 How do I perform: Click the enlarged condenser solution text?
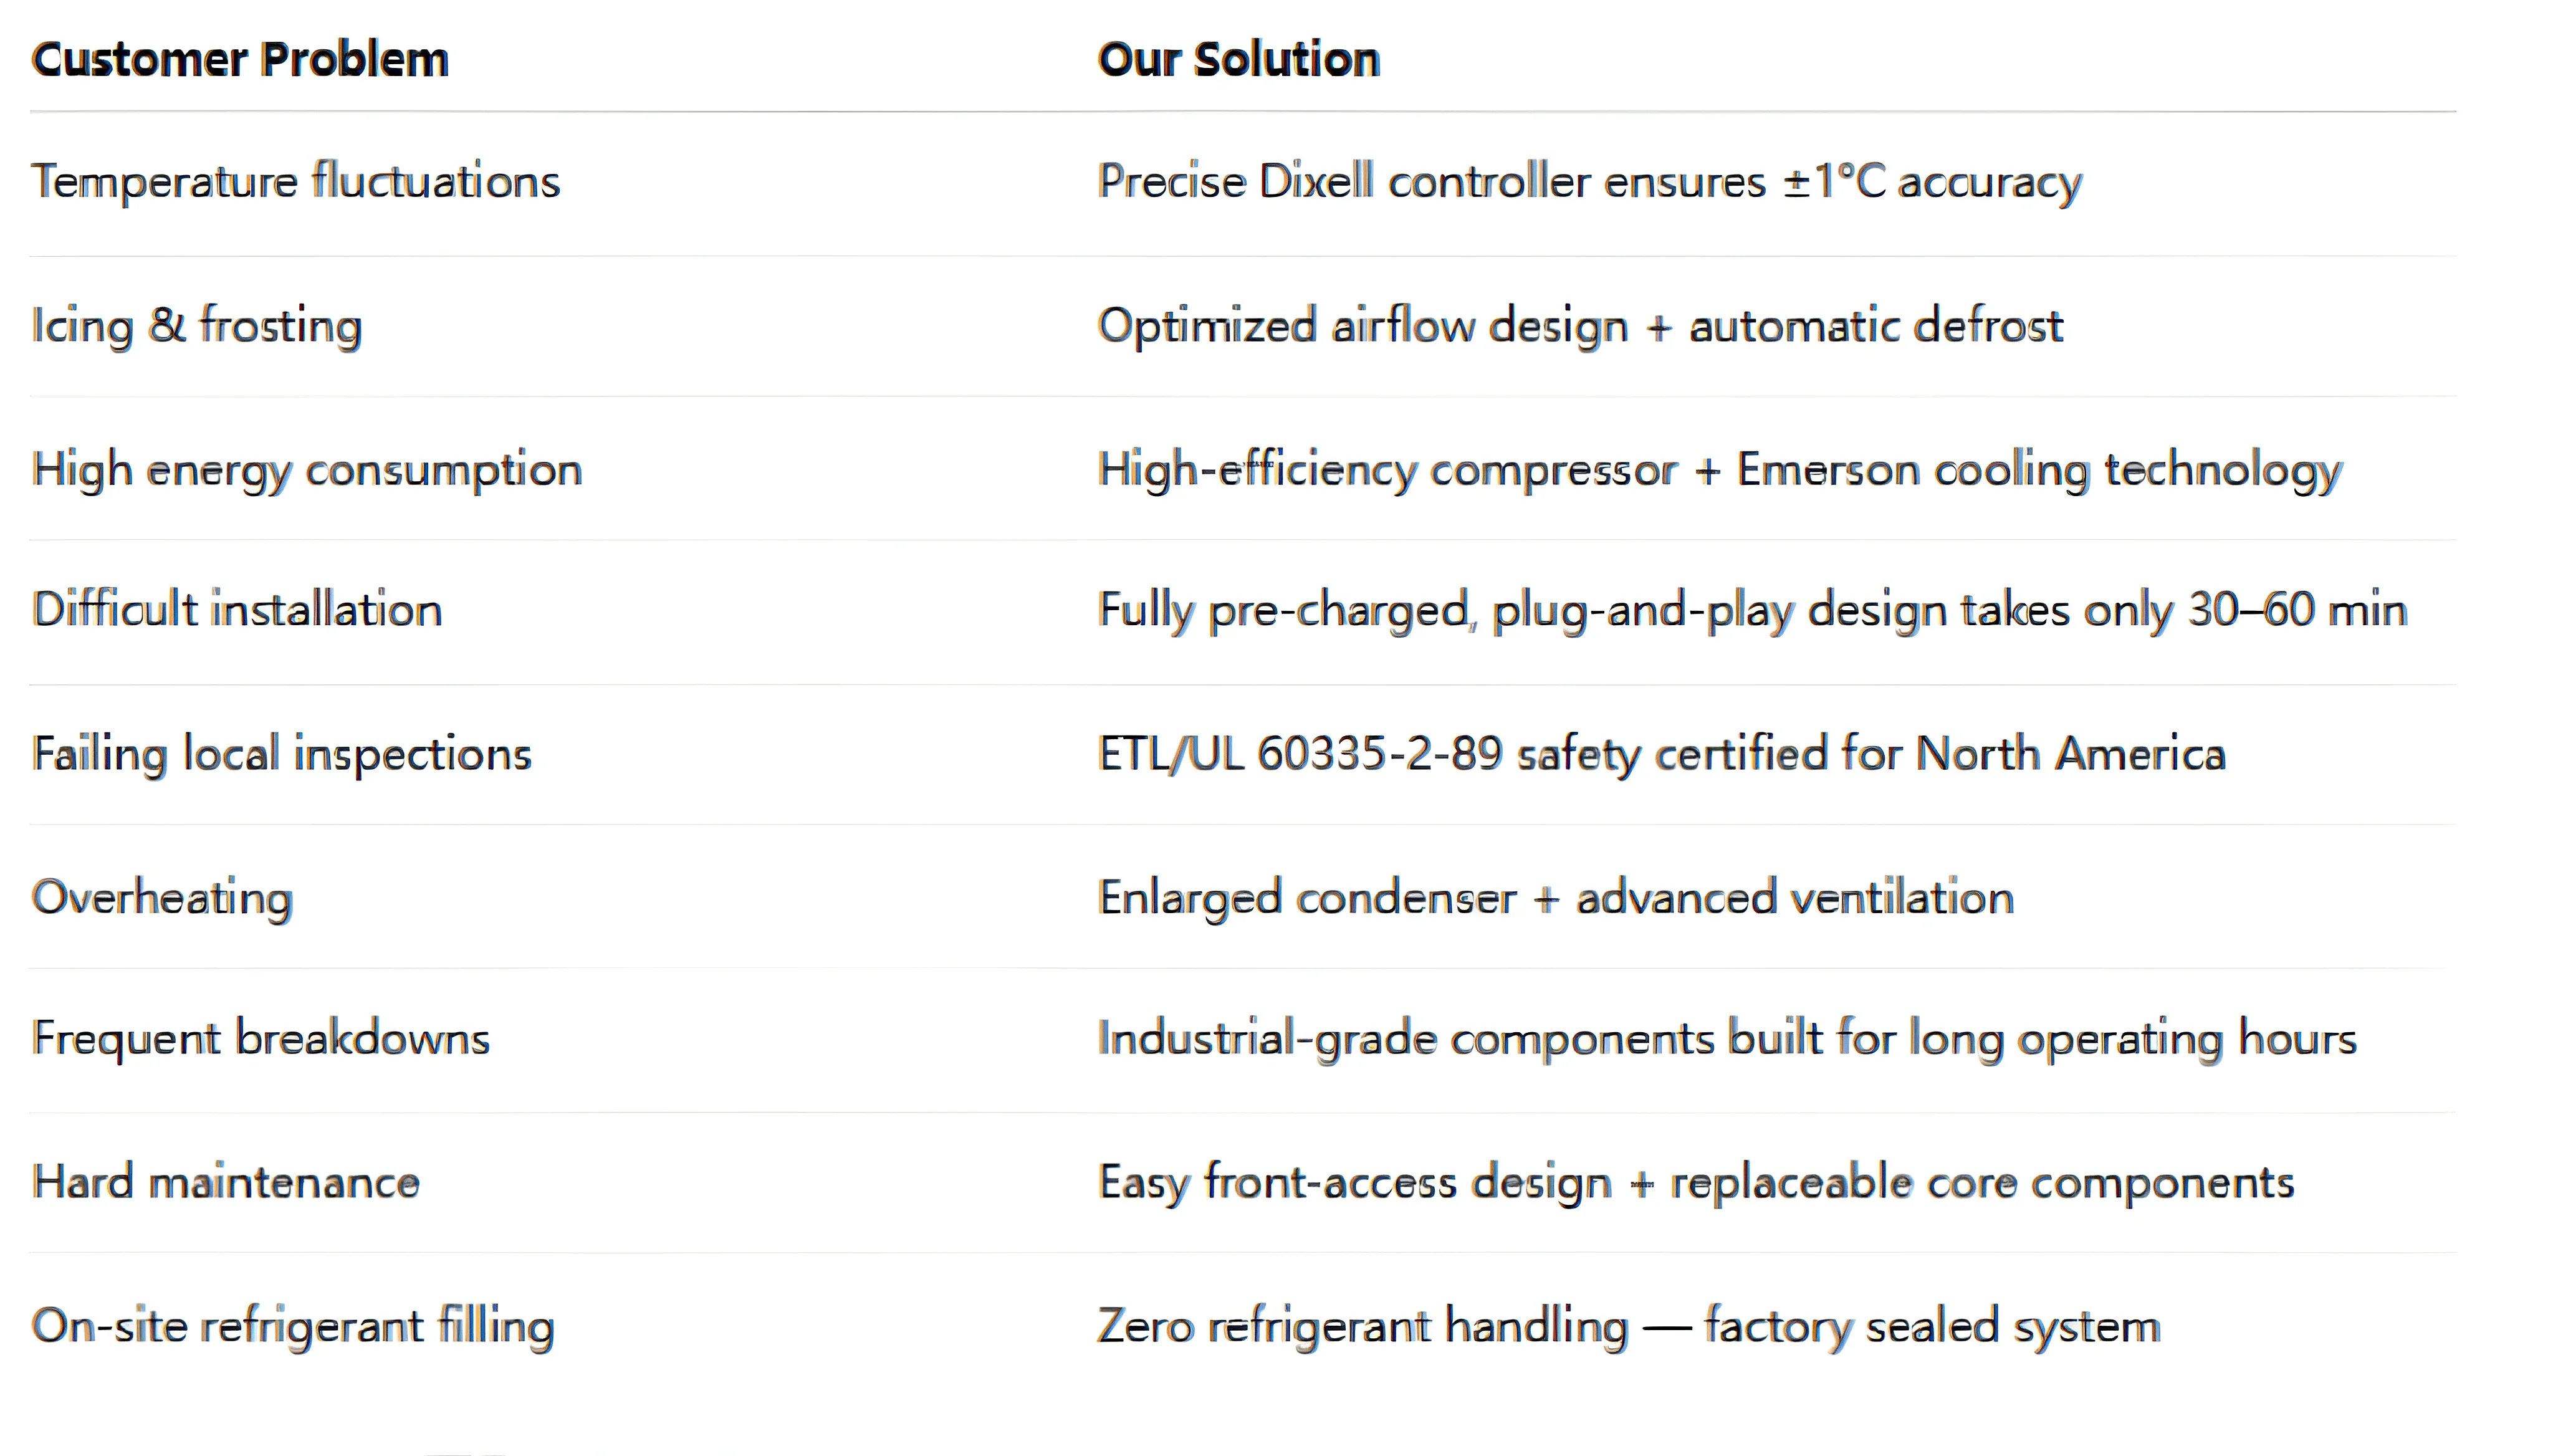click(1555, 898)
